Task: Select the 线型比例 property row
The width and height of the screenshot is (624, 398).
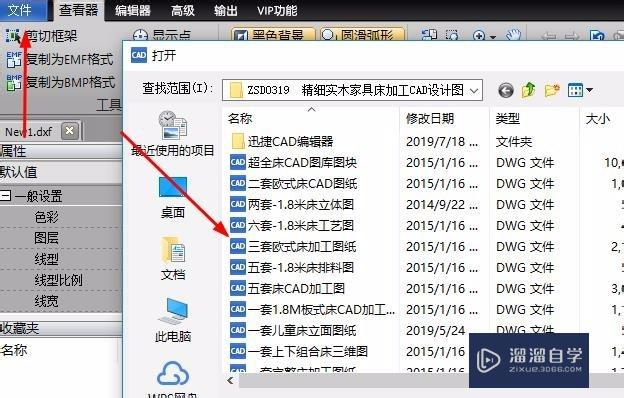Action: click(x=60, y=280)
